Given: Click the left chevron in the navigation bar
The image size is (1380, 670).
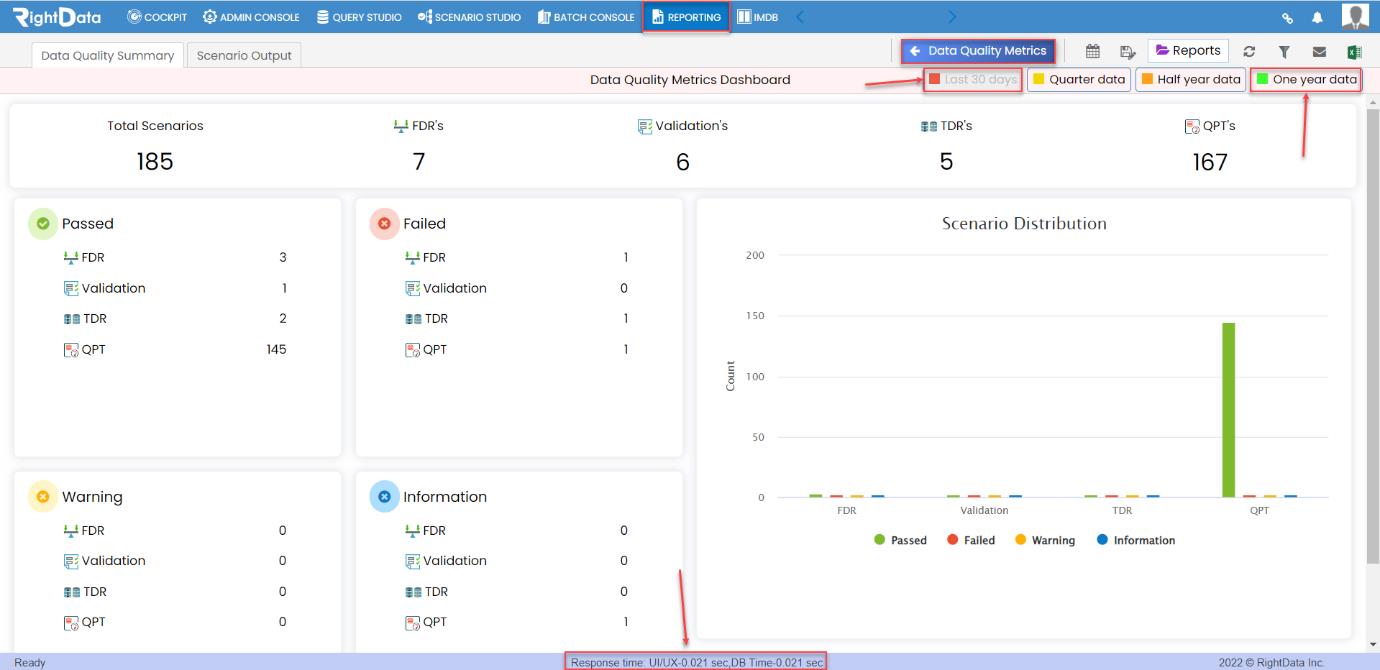Looking at the screenshot, I should pos(798,16).
